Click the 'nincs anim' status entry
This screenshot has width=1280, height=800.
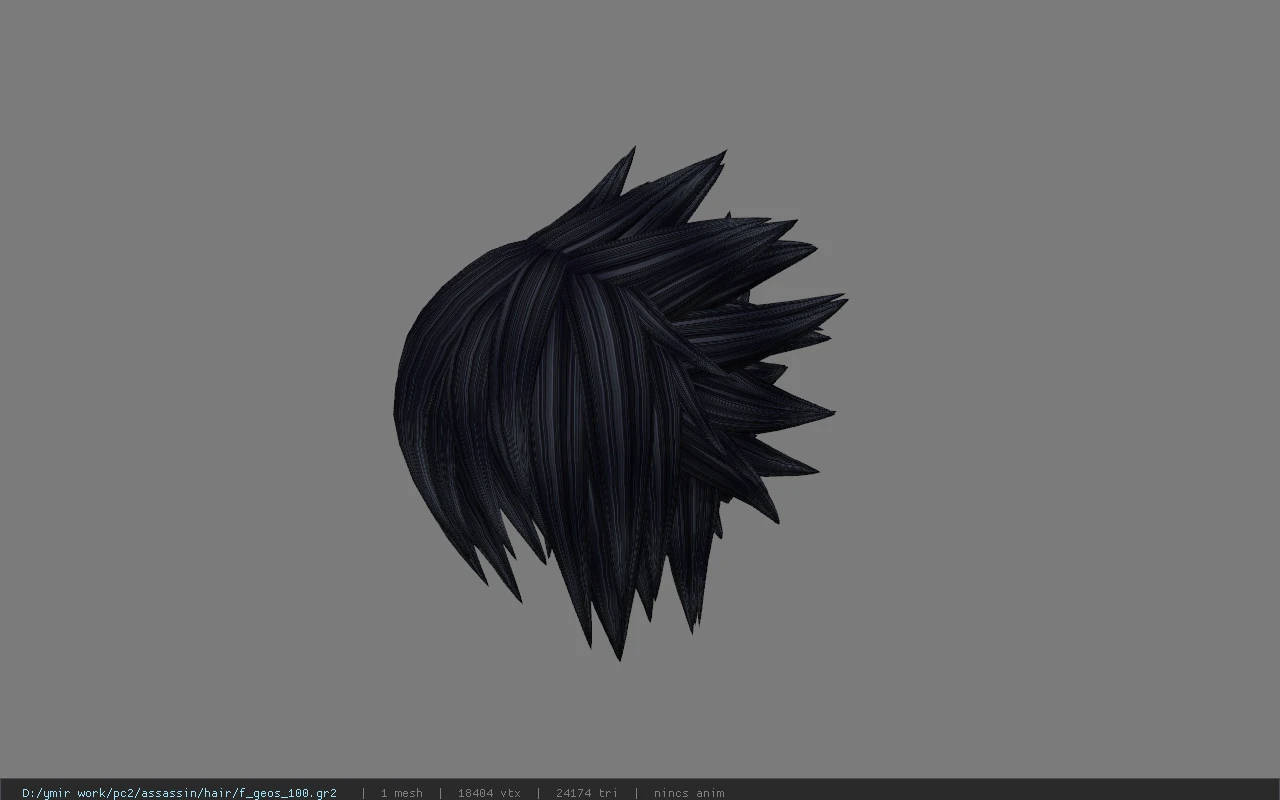coord(689,793)
